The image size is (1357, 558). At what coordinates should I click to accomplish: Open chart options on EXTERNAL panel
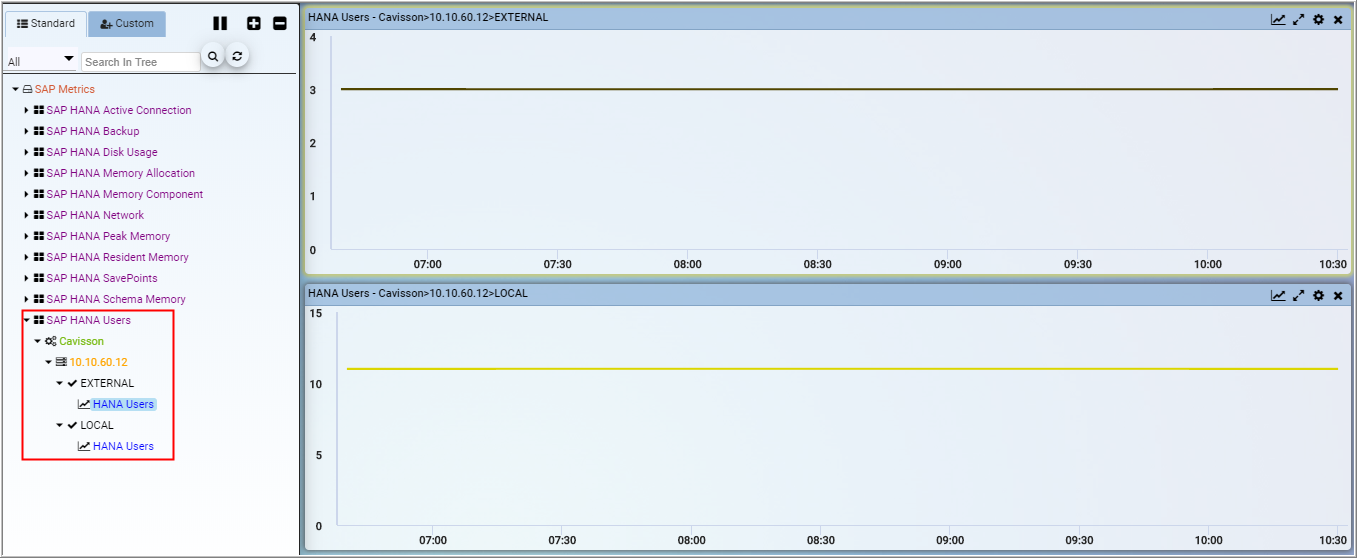[1278, 19]
